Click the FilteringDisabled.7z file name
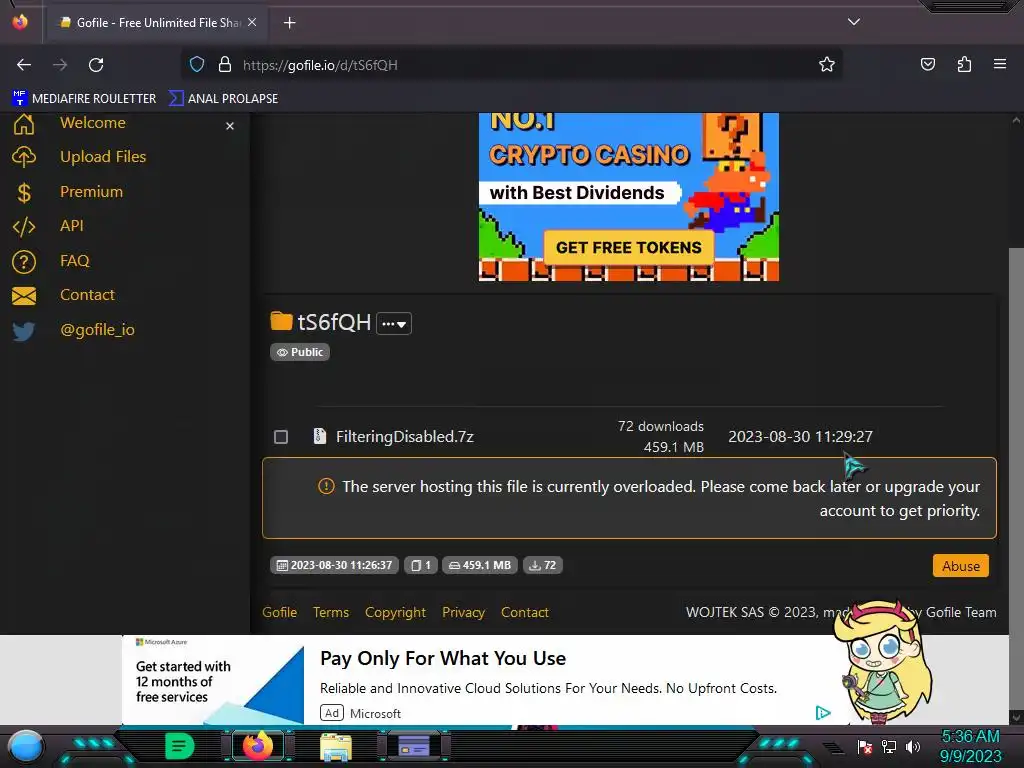Image resolution: width=1024 pixels, height=768 pixels. (x=405, y=437)
